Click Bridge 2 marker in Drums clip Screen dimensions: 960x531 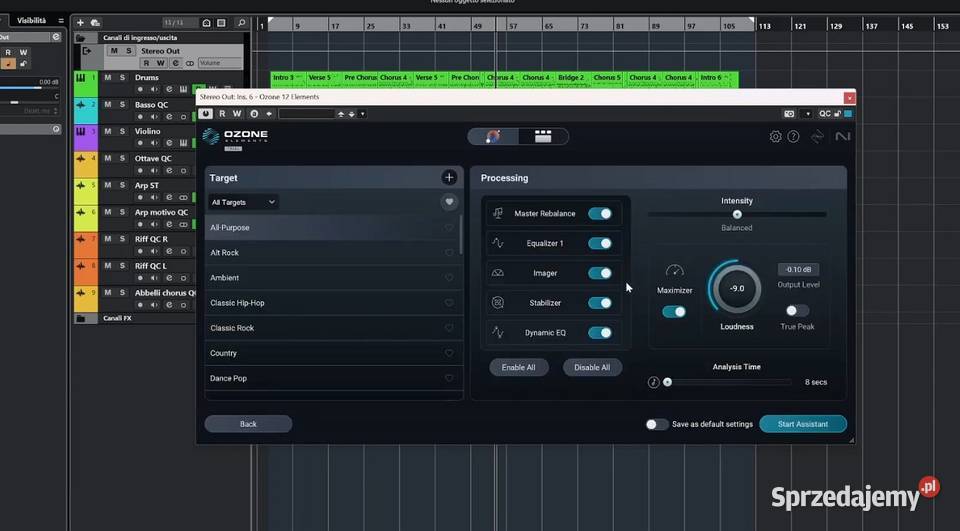coord(570,78)
